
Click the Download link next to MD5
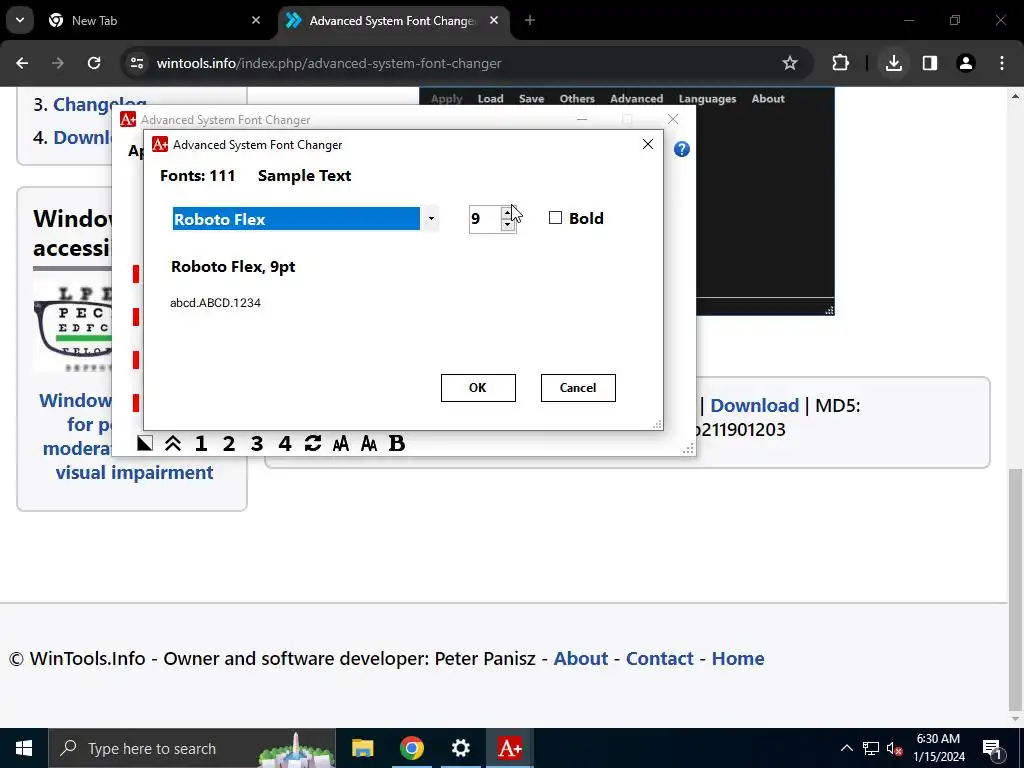tap(754, 406)
